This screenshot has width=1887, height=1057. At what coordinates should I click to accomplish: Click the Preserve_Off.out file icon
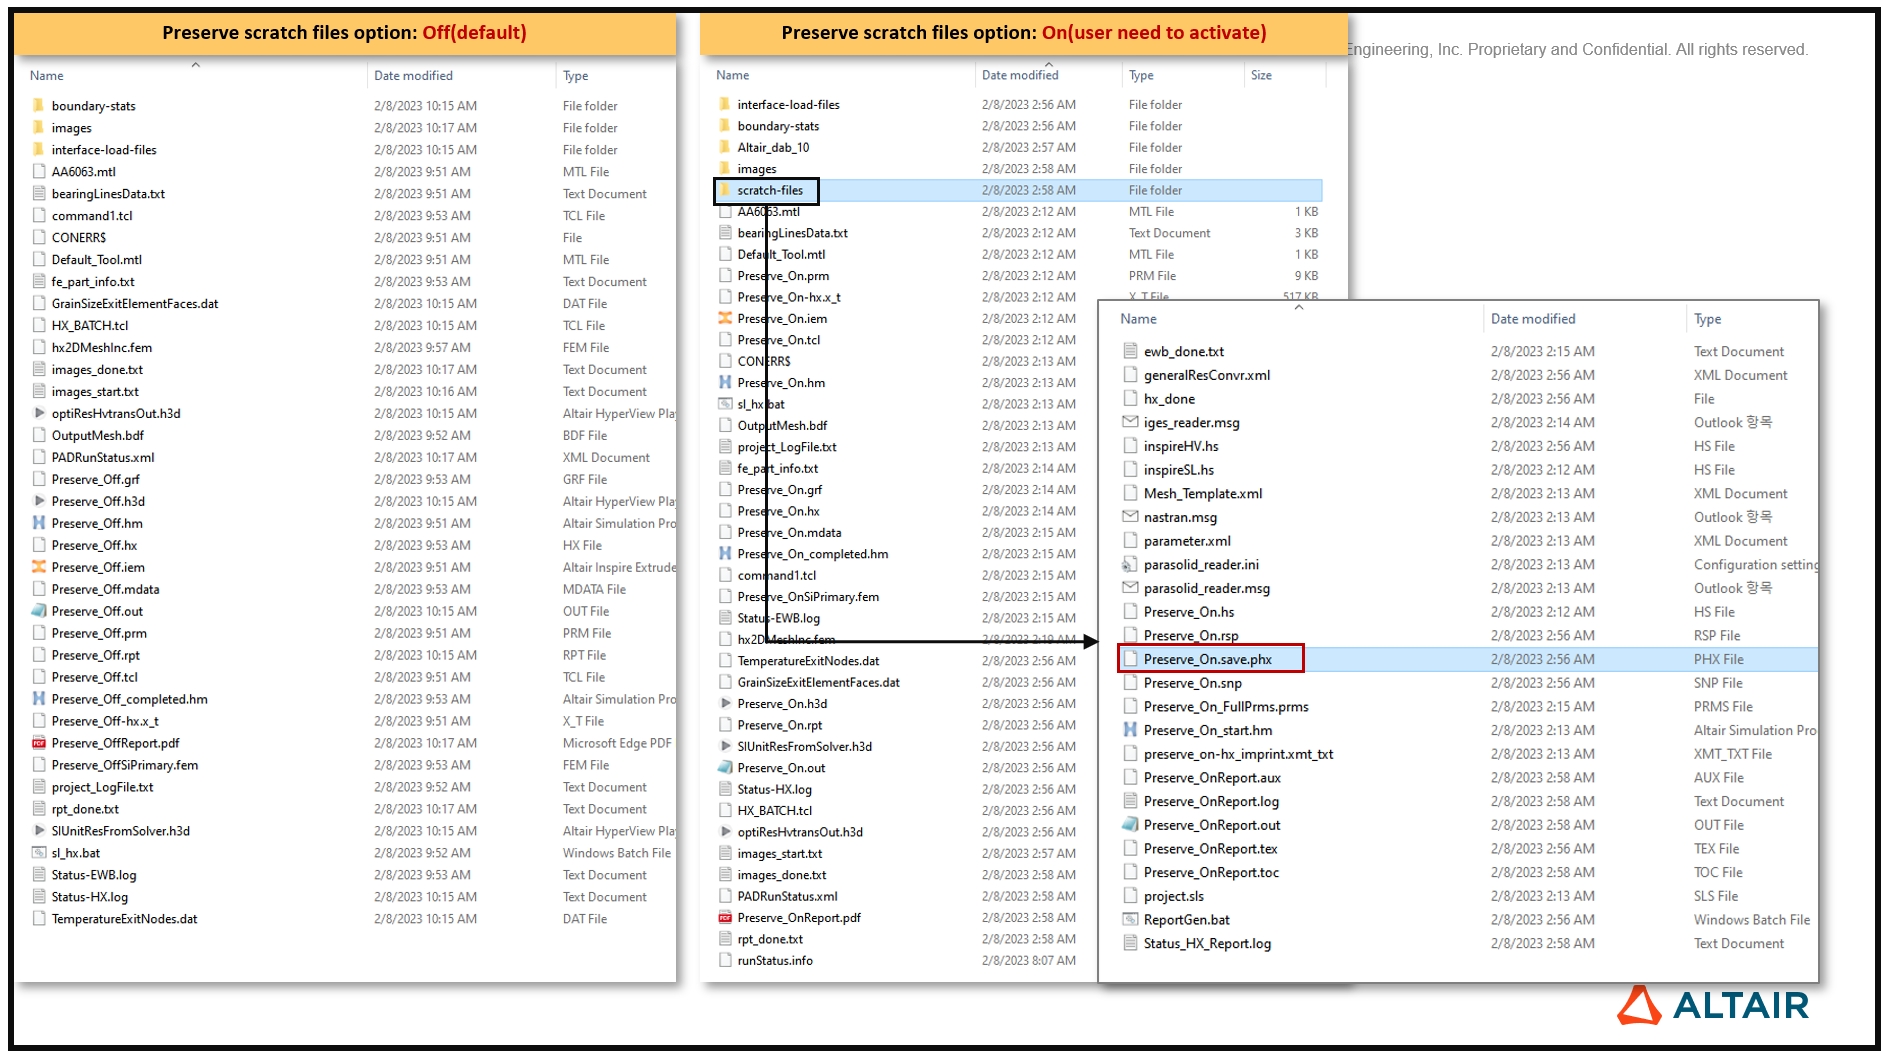click(x=39, y=611)
